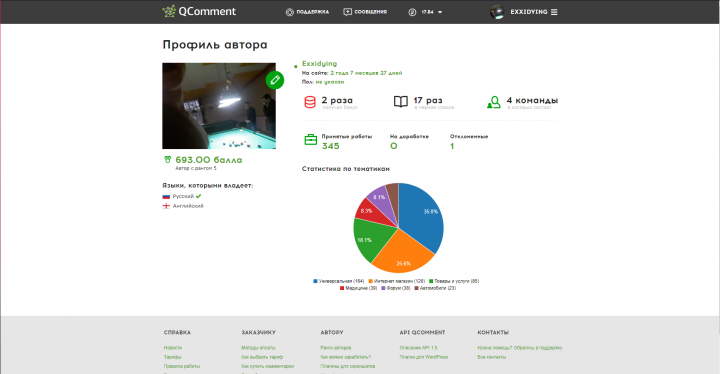720x374 pixels.
Task: Click the '2 раза' bonus count
Action: pos(337,100)
